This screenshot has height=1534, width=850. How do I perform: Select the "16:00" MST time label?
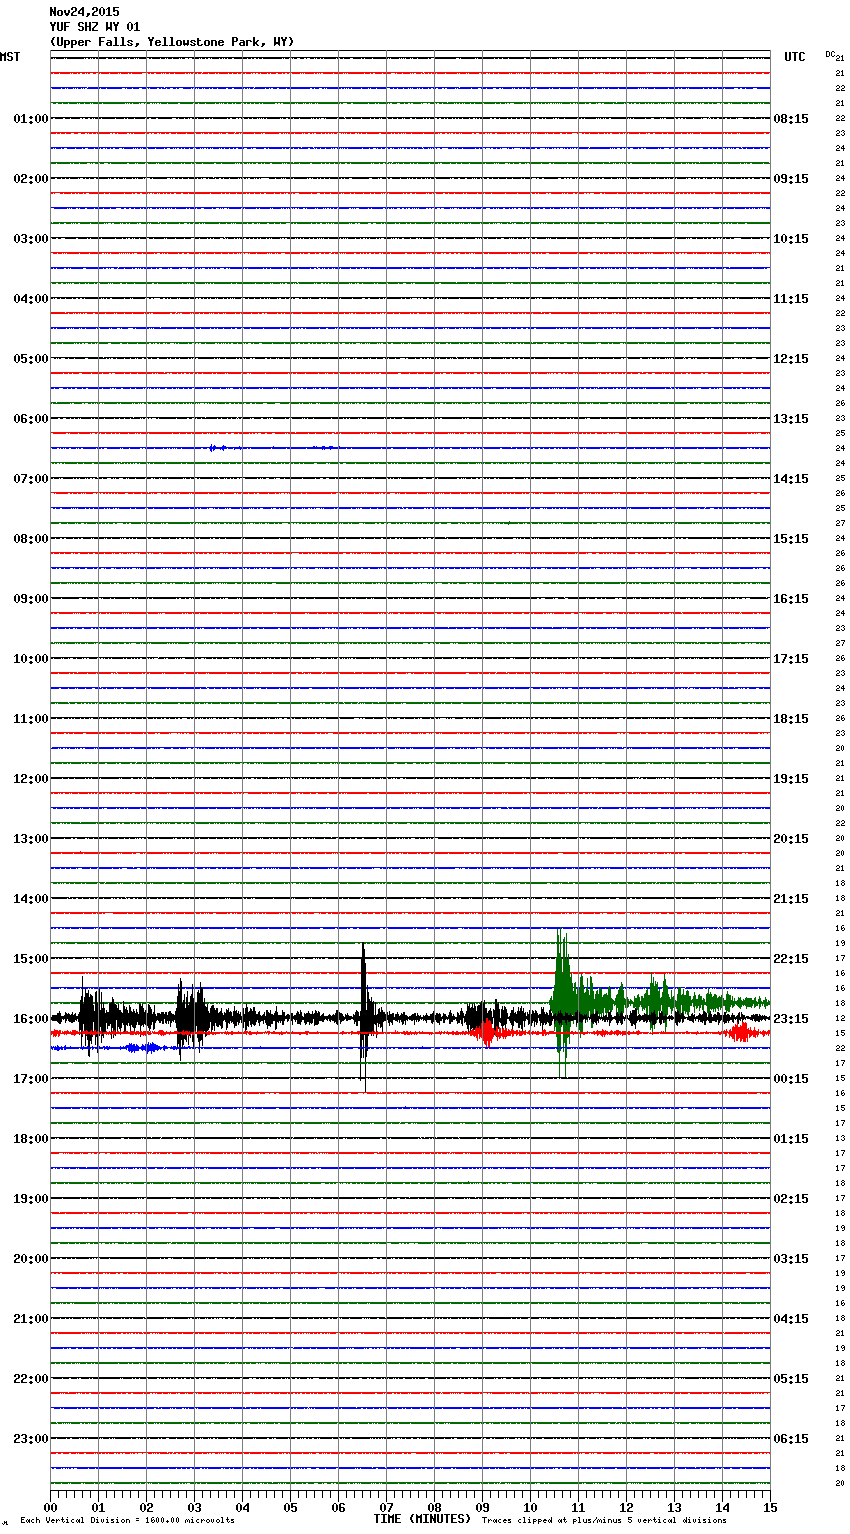coord(31,1019)
